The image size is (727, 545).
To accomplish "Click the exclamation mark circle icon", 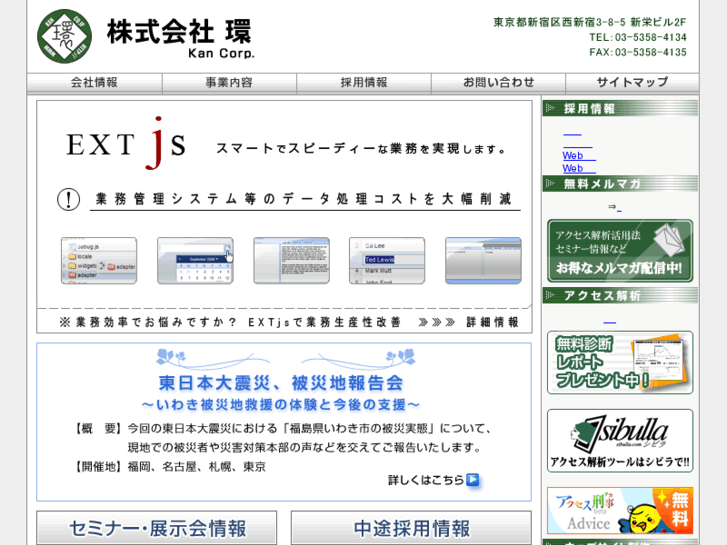I will [69, 199].
